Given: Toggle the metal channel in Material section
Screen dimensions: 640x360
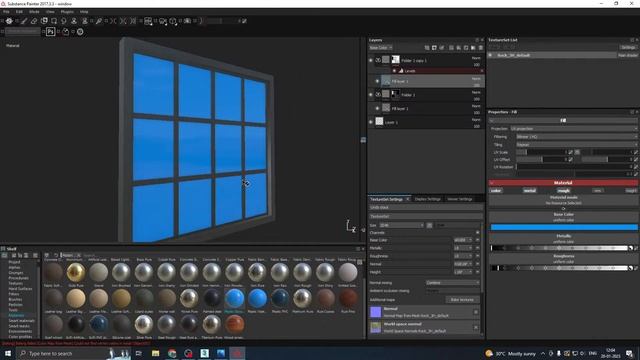Looking at the screenshot, I should click(x=529, y=191).
